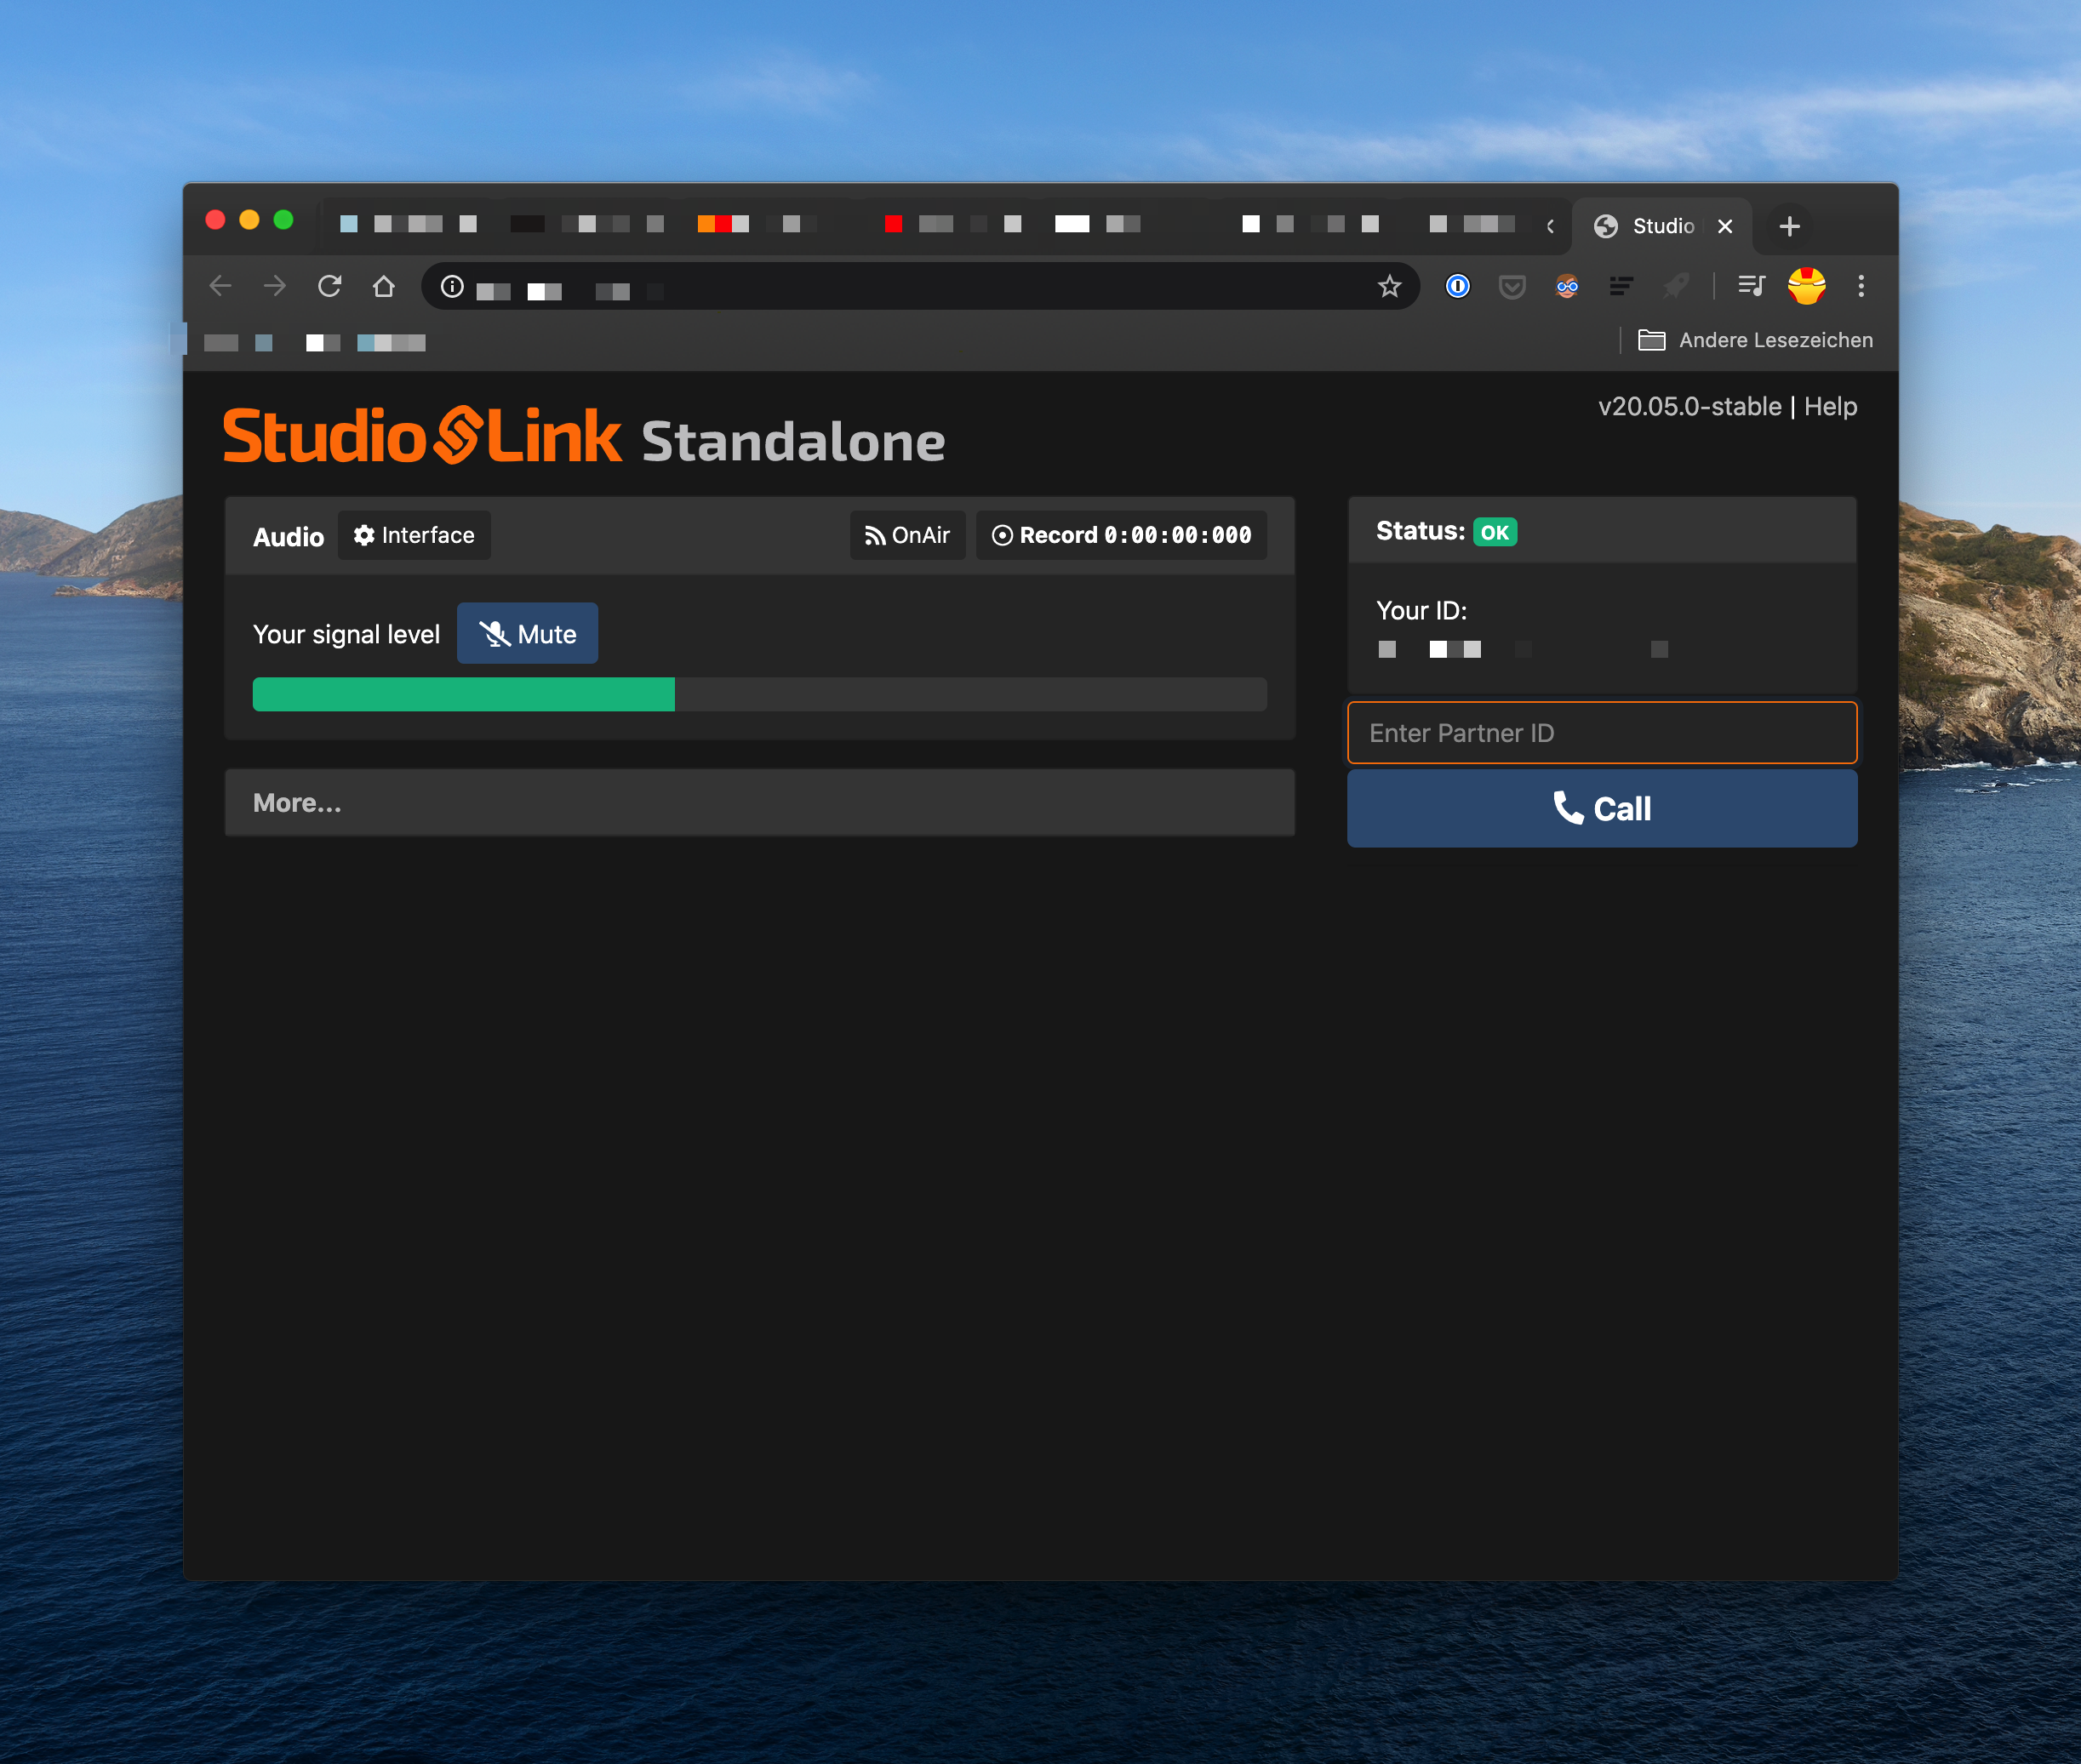This screenshot has height=1764, width=2081.
Task: Click the StudioLink Standalone logo
Action: pos(584,437)
